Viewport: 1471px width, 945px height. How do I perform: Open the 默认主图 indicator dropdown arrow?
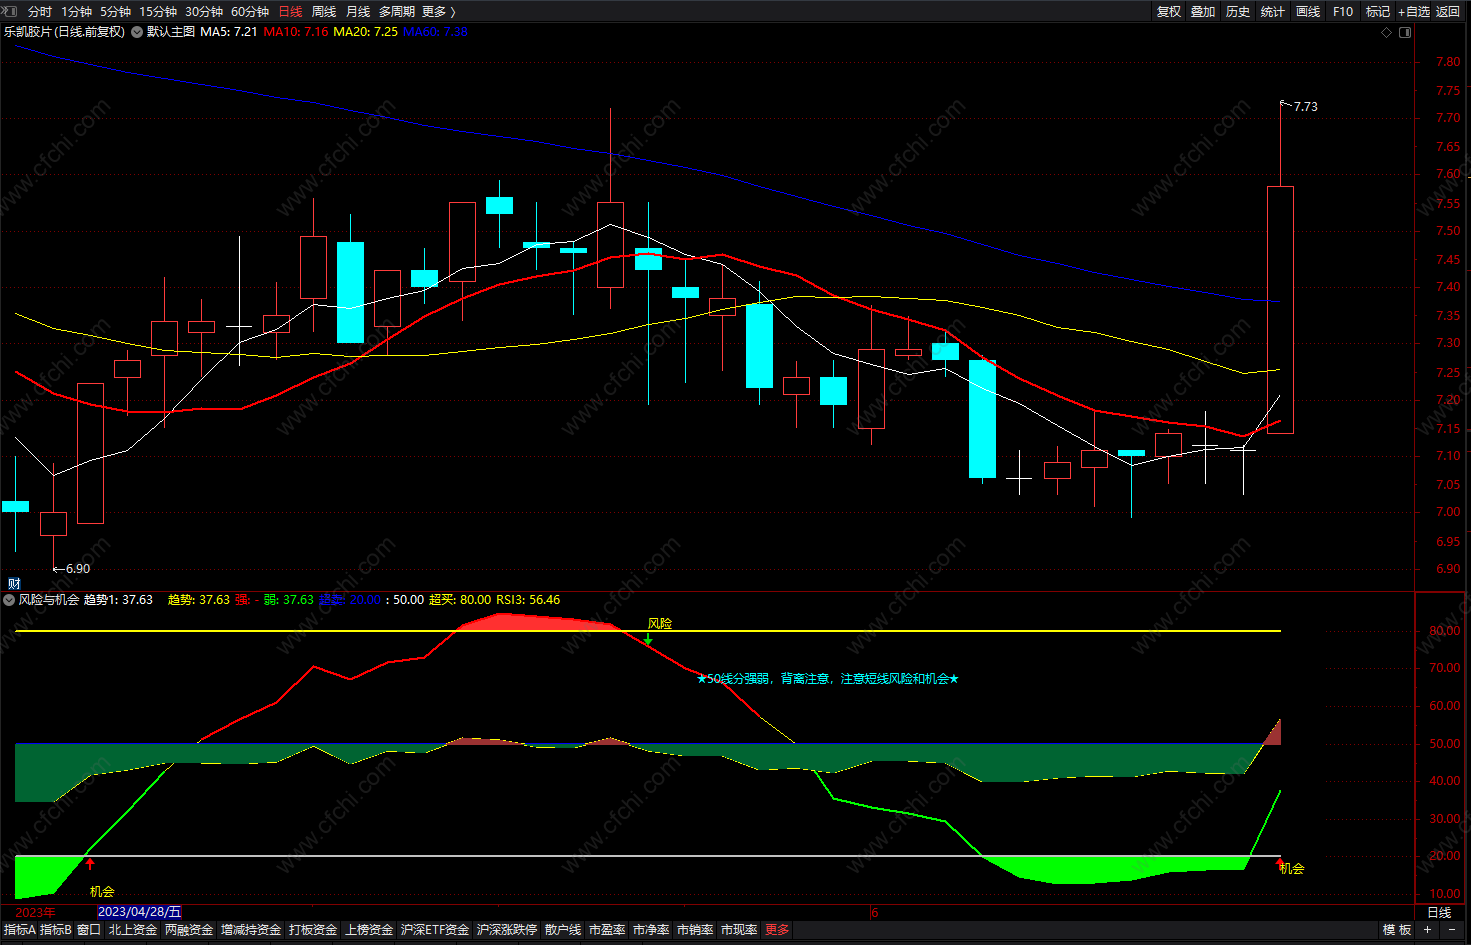tap(137, 32)
